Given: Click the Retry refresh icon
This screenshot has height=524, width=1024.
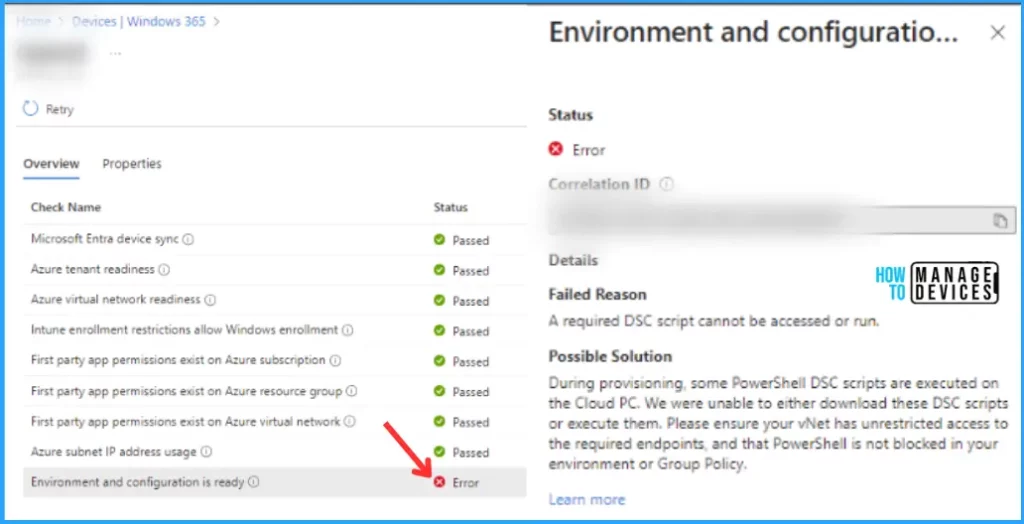Looking at the screenshot, I should pos(31,108).
